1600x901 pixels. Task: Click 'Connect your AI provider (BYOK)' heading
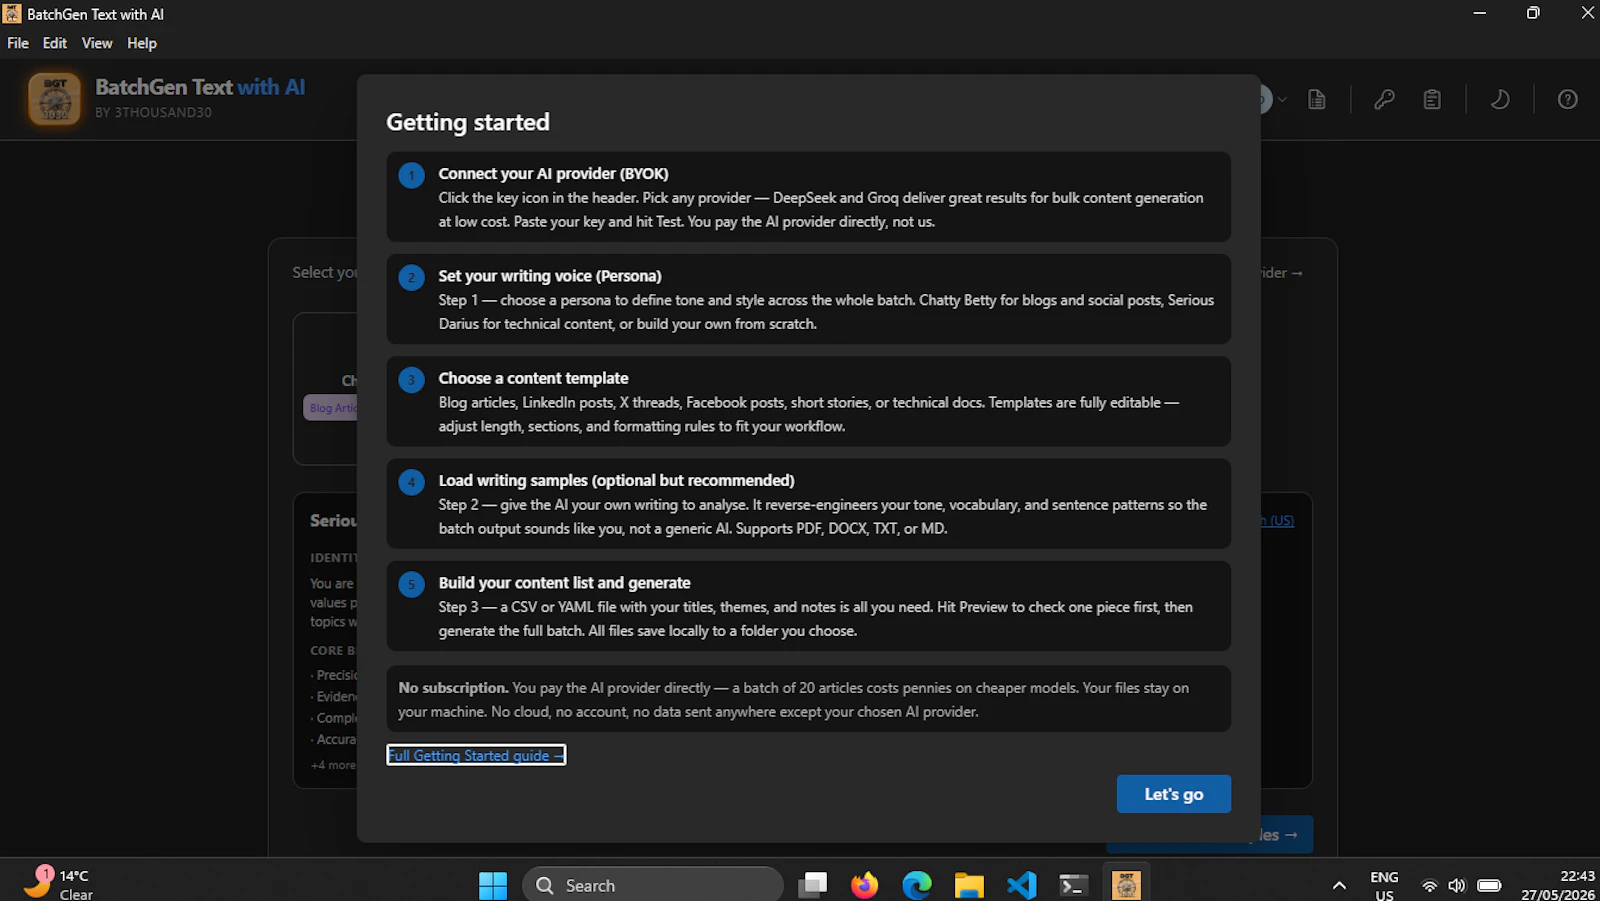point(553,173)
